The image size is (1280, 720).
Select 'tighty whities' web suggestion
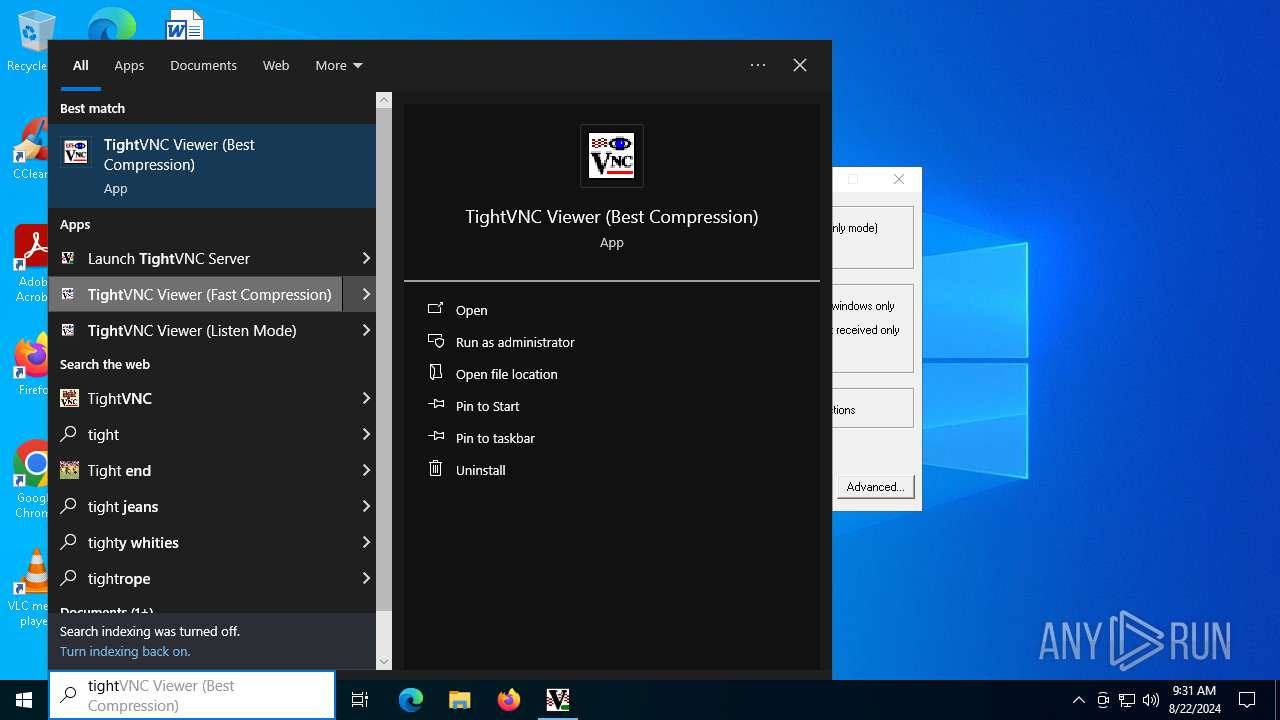(x=196, y=542)
